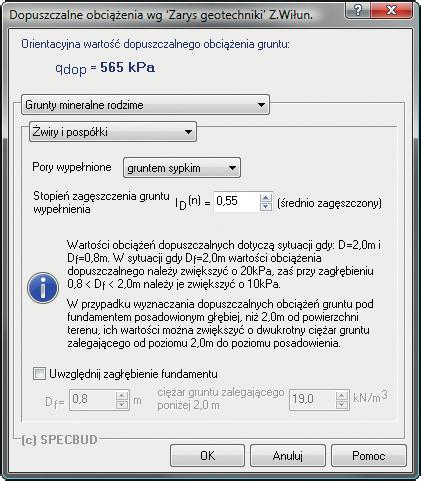The width and height of the screenshot is (421, 481).
Task: Click 'Orientacyjna wartość dopuszczalnego obciążenia gruntu' heading
Action: (155, 44)
